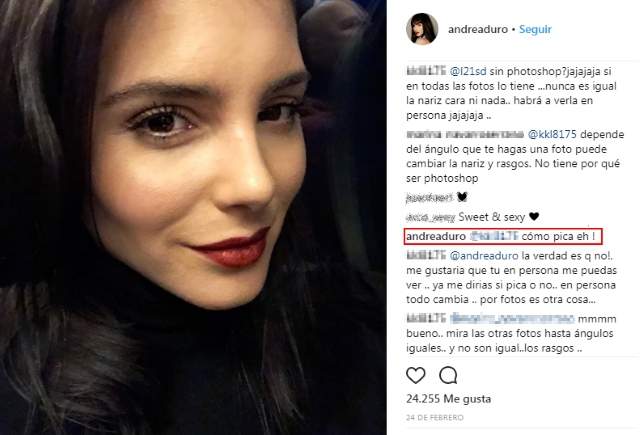Click blurred username before 'Sweet & sexy'

click(x=430, y=218)
